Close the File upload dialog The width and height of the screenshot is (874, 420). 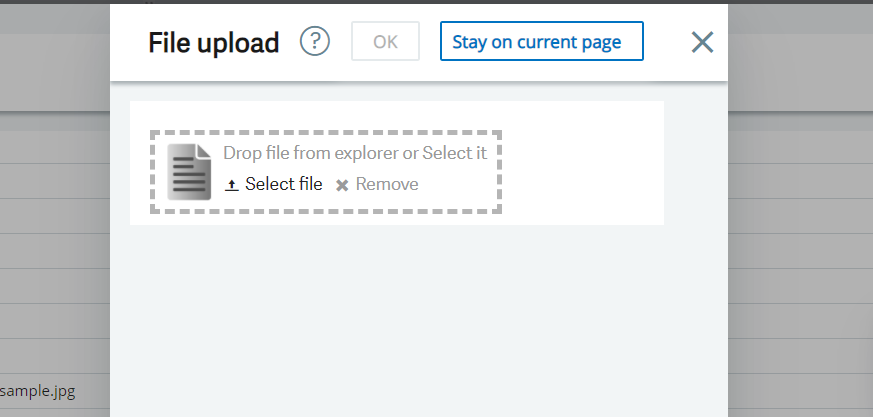(703, 42)
